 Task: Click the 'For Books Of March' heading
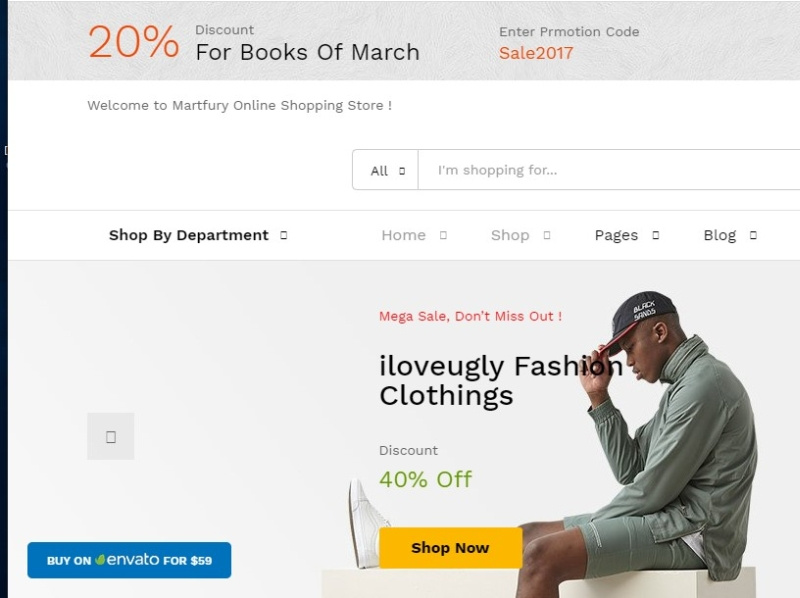point(307,53)
